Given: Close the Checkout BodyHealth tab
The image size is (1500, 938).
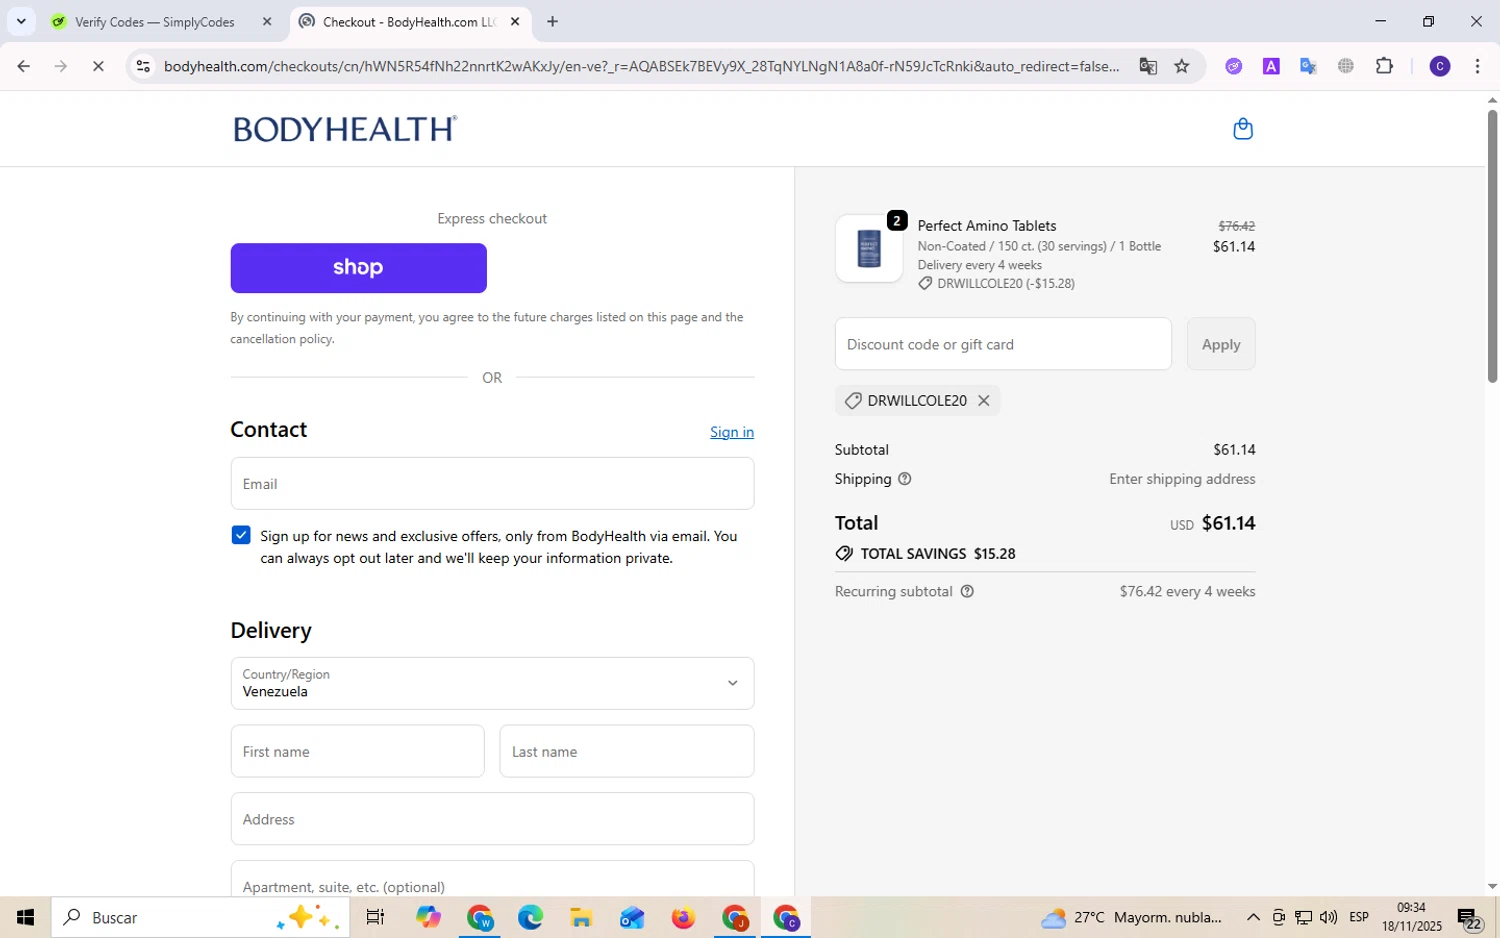Looking at the screenshot, I should point(515,21).
